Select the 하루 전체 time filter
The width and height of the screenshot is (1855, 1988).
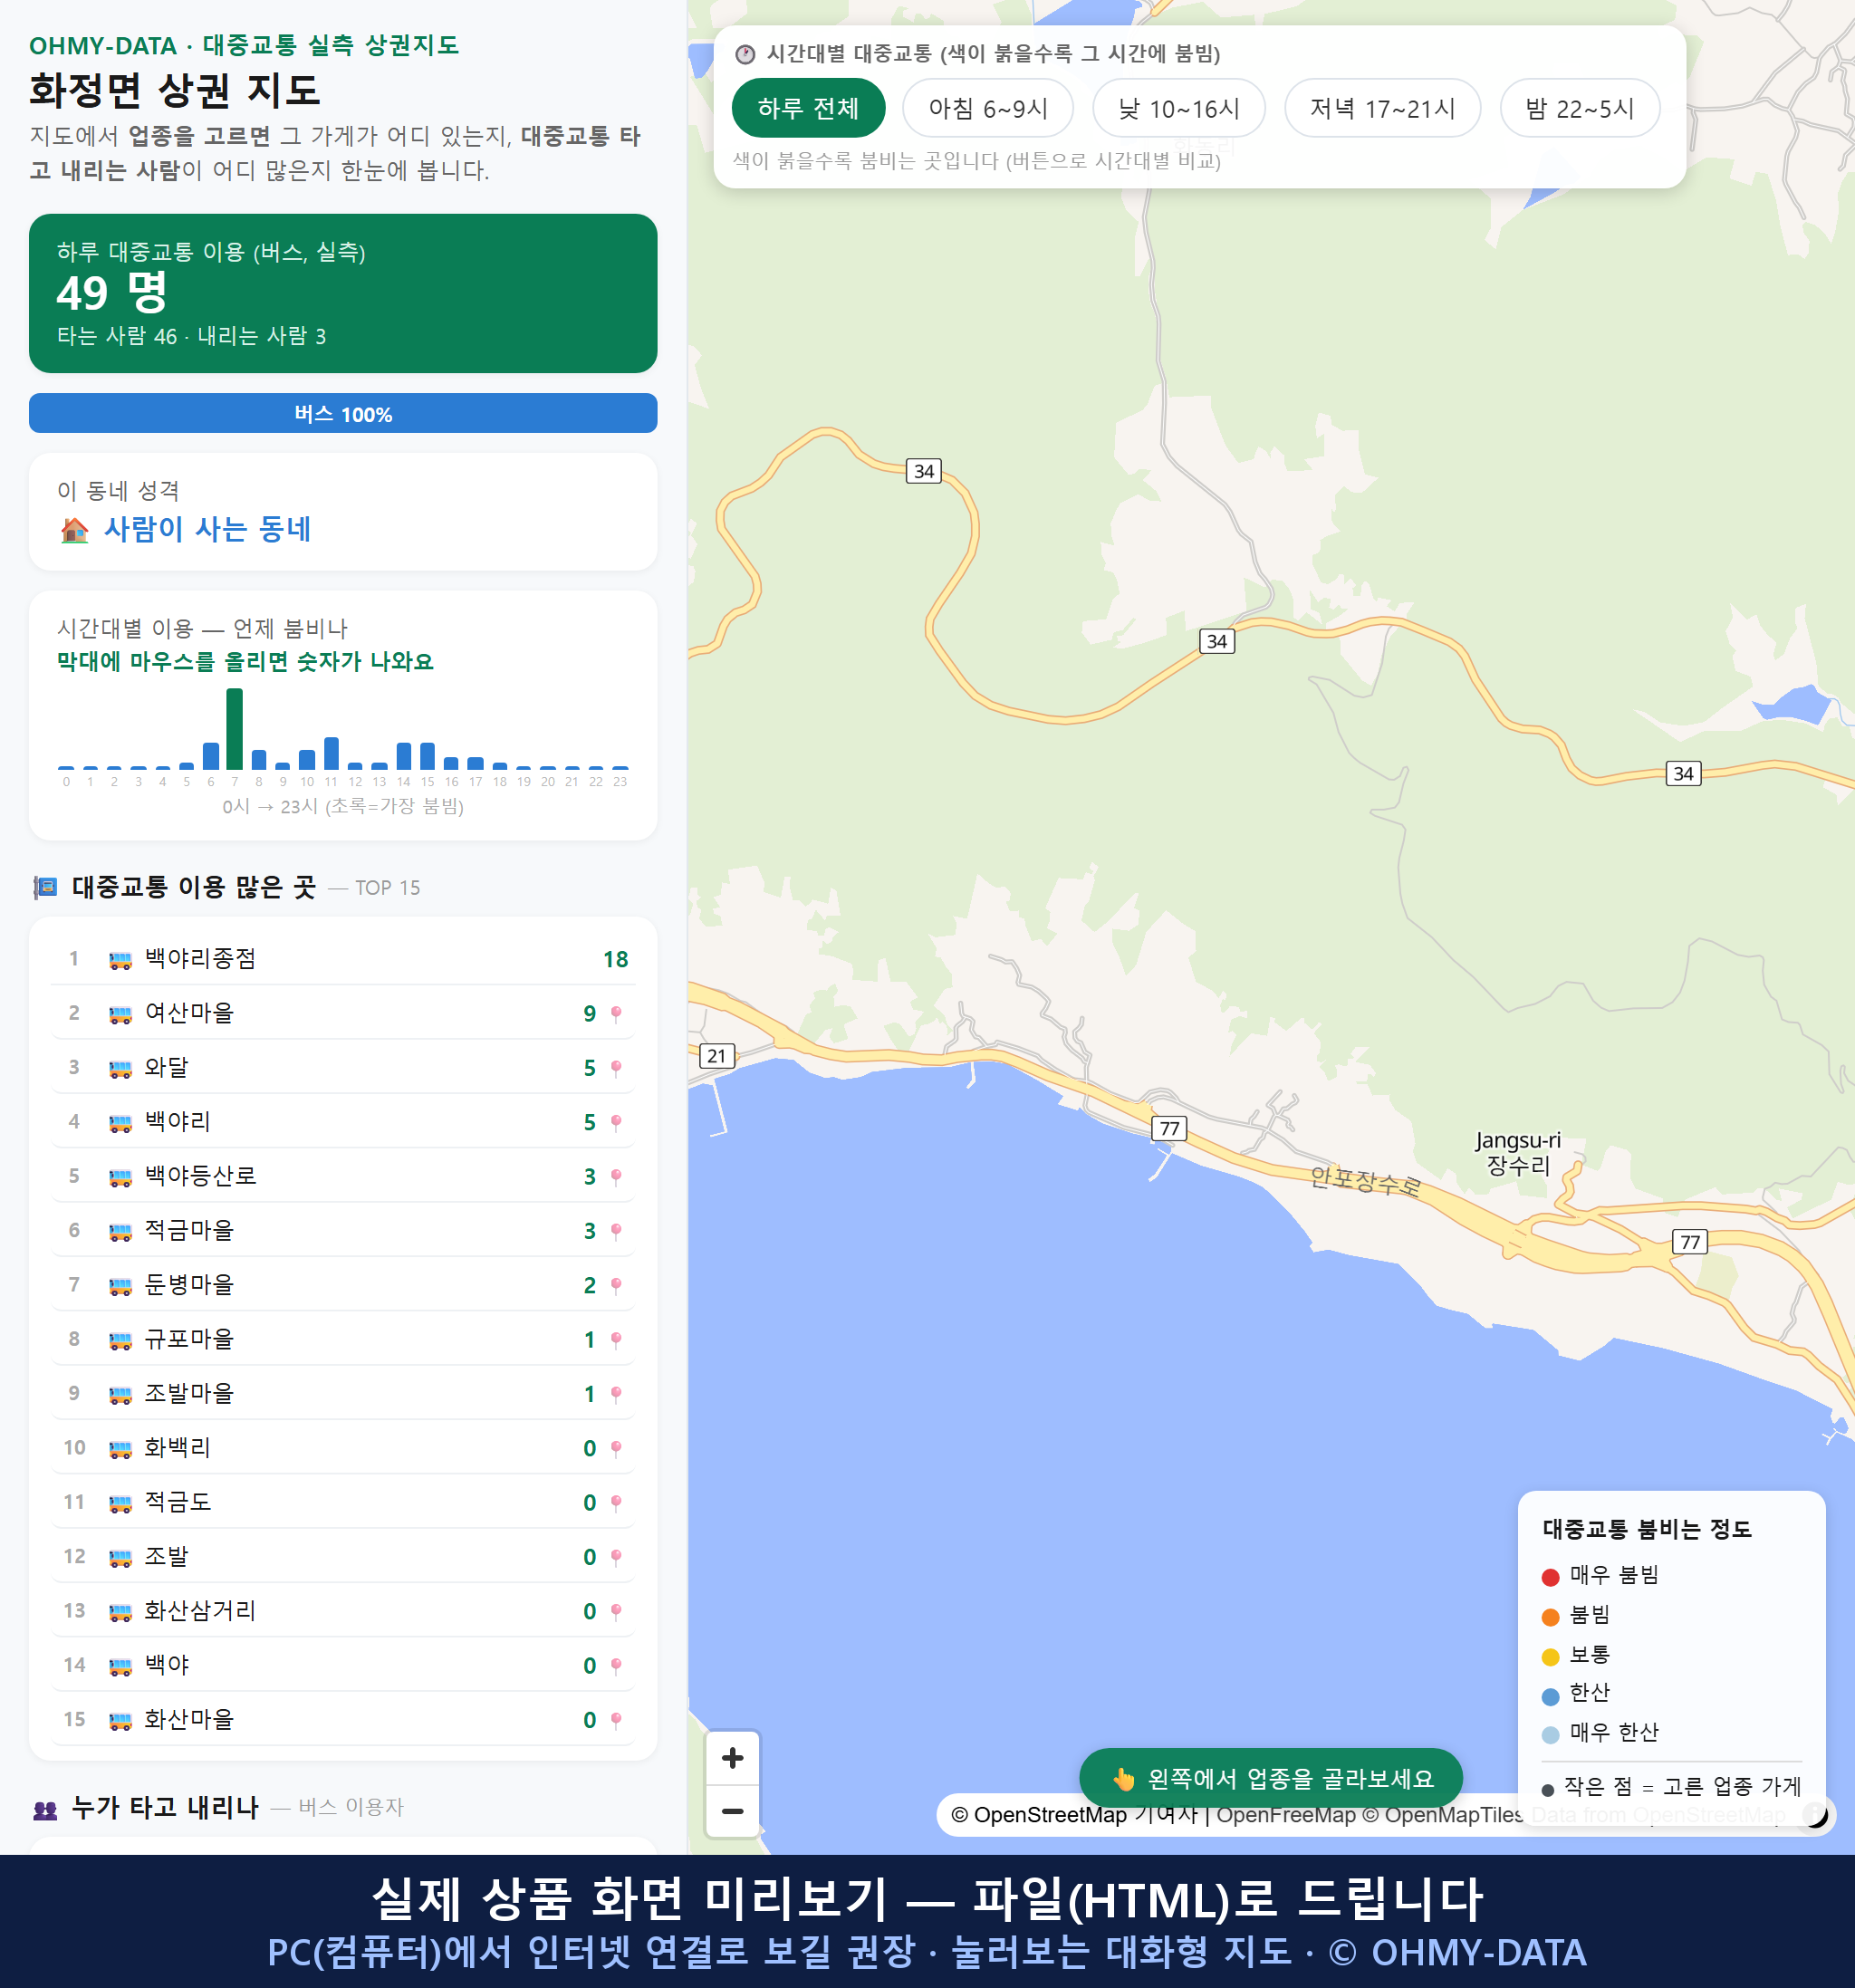coord(808,108)
